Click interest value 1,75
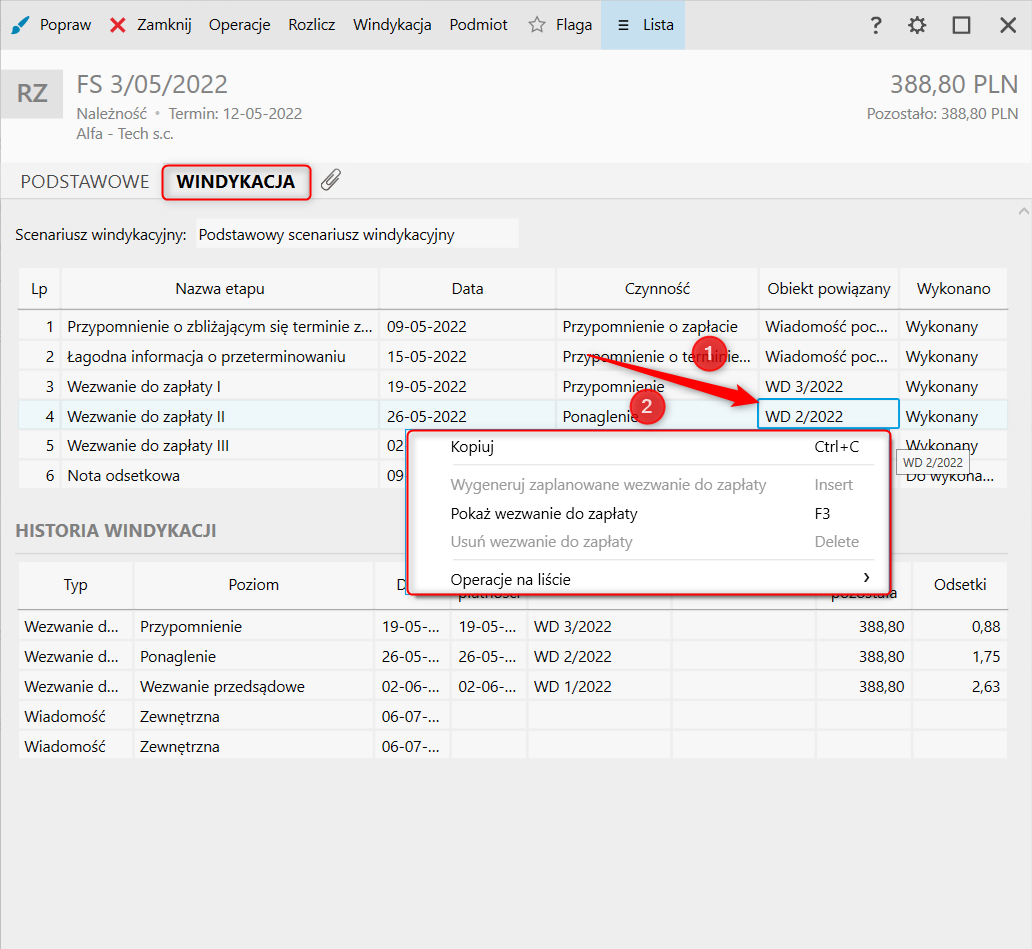 [x=985, y=657]
